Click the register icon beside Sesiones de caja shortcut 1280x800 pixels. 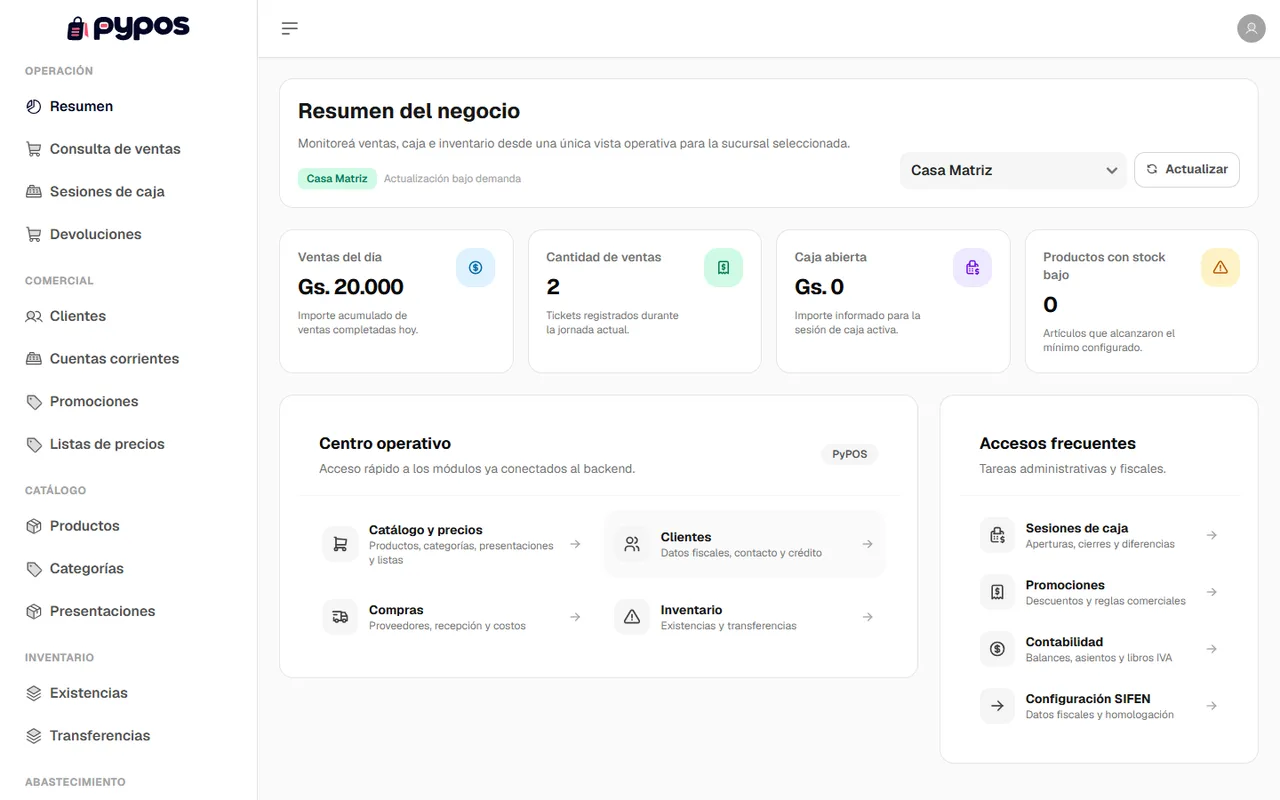[997, 535]
